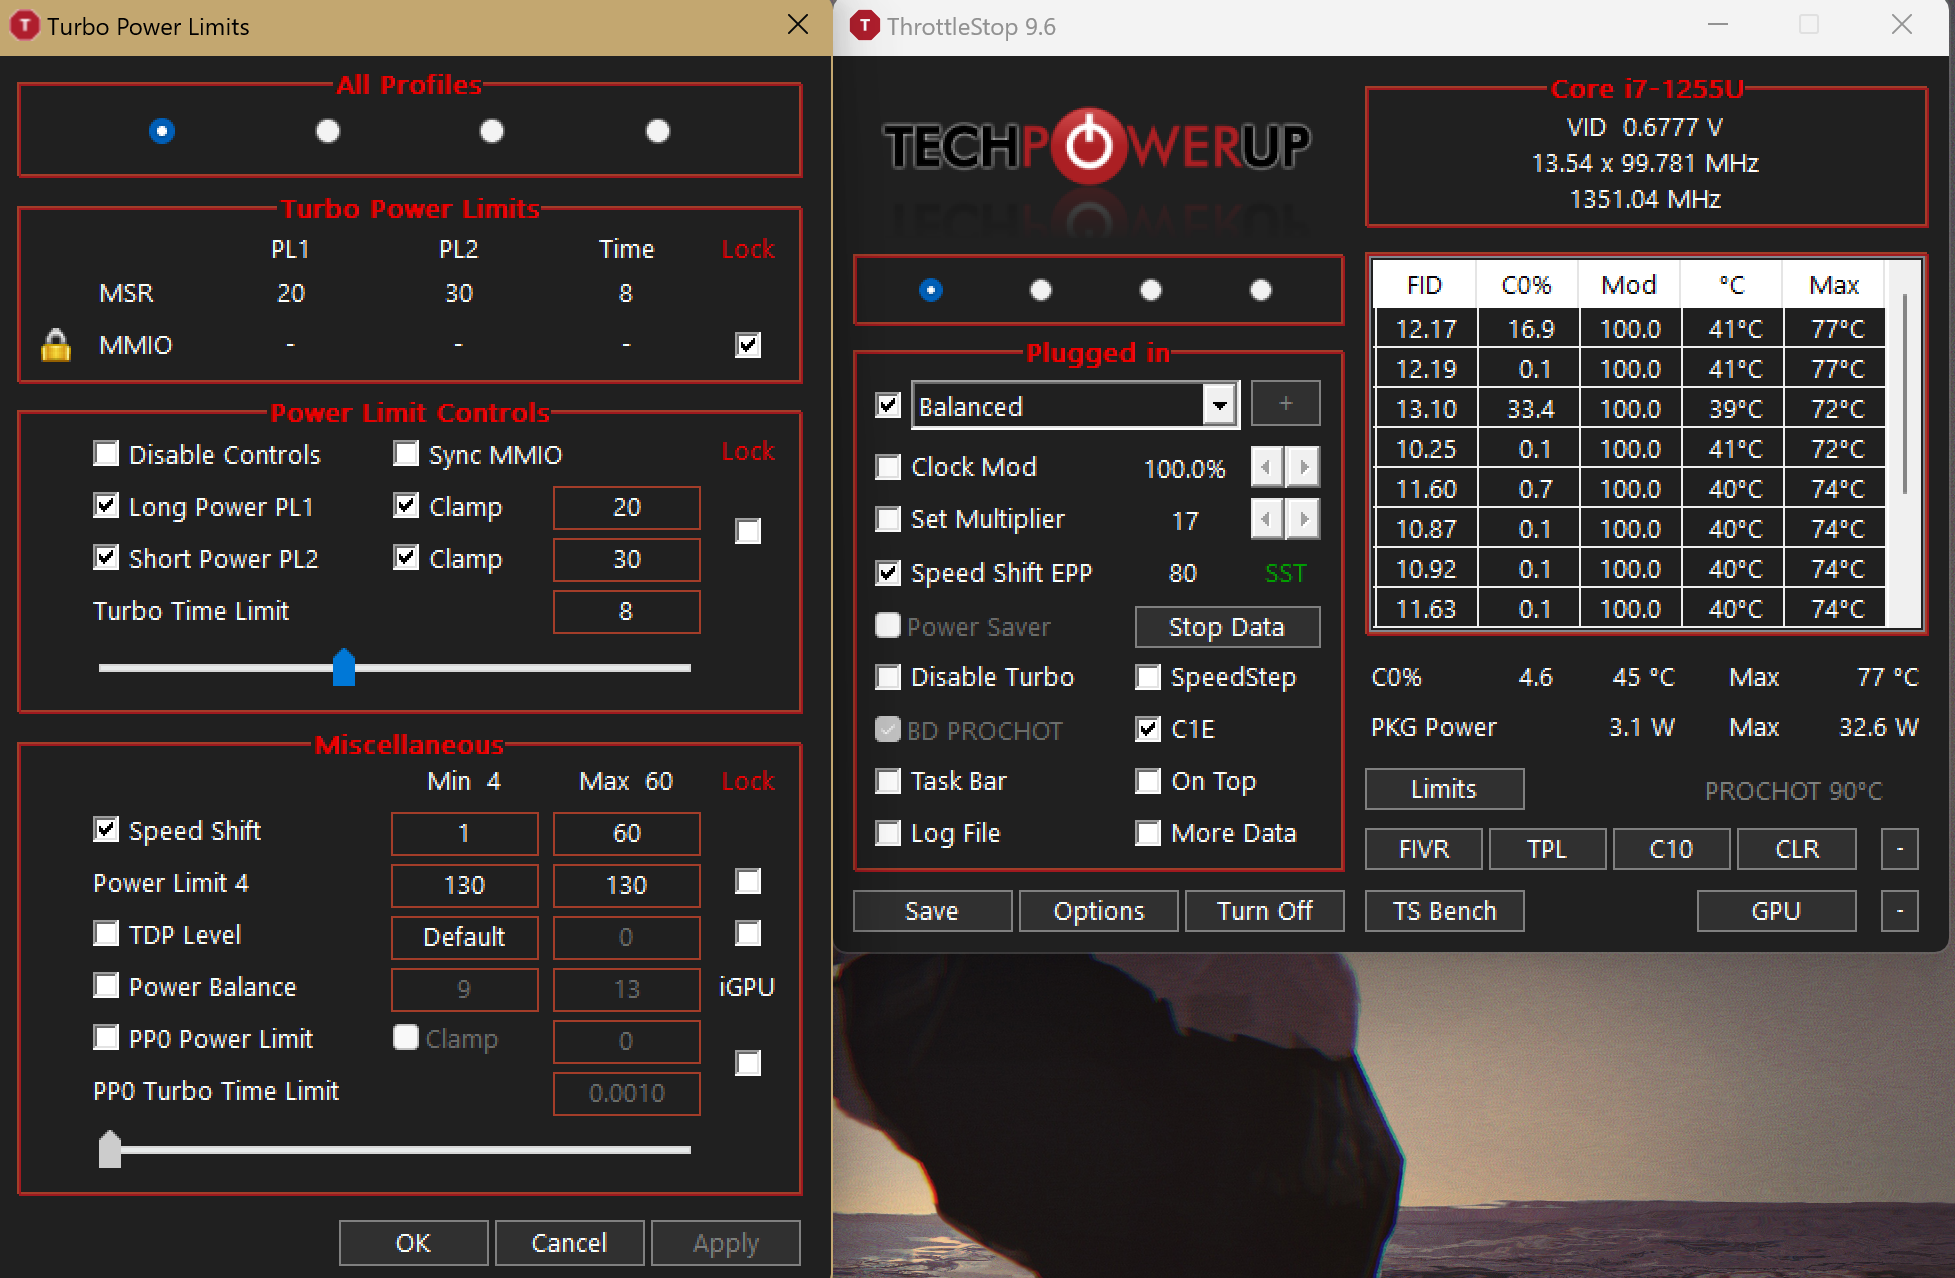Uncheck Short Power PL2
This screenshot has height=1278, width=1955.
click(106, 558)
